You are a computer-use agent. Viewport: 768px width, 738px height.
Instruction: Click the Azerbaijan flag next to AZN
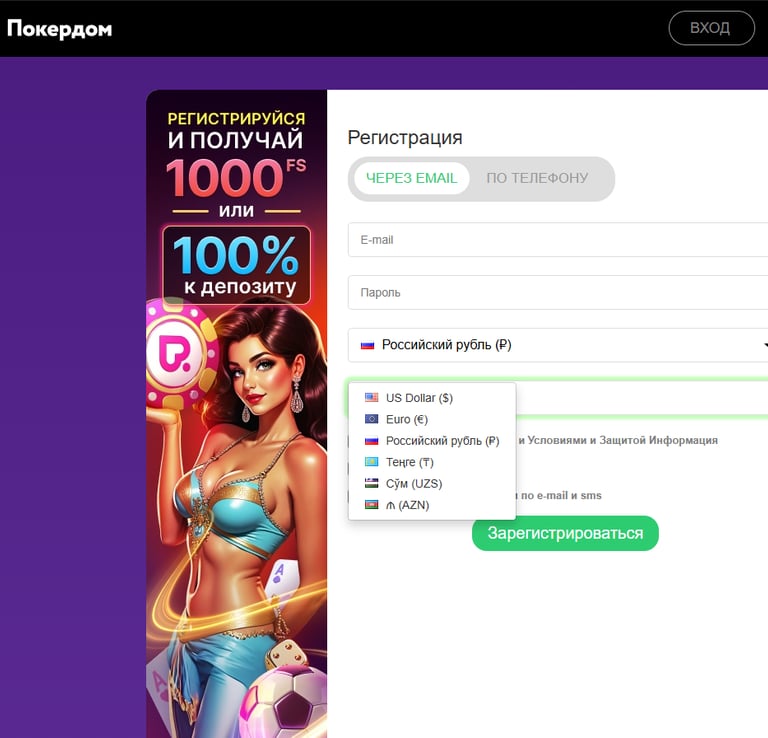371,505
